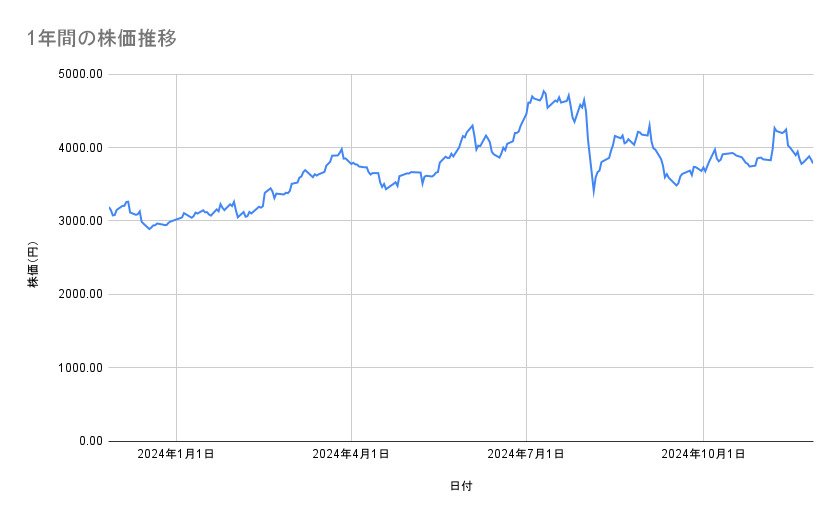Screen dimensions: 839x519
Task: Click the 5000.00 y-axis label
Action: tap(80, 74)
